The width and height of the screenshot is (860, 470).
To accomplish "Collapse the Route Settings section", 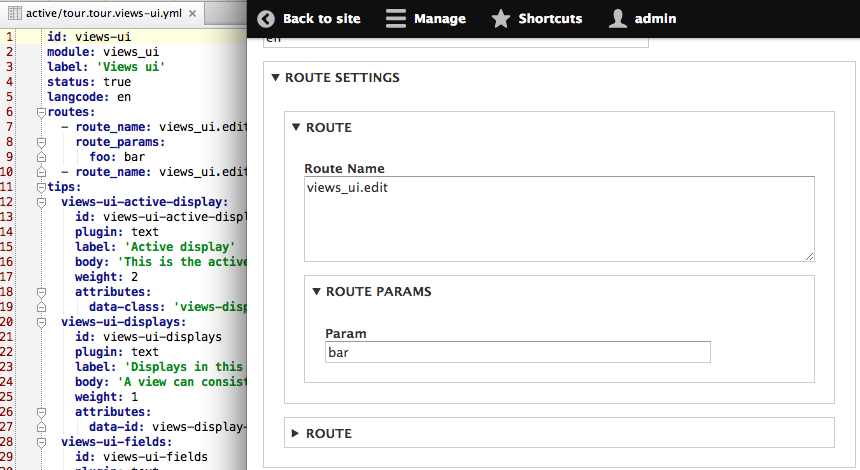I will tap(276, 77).
